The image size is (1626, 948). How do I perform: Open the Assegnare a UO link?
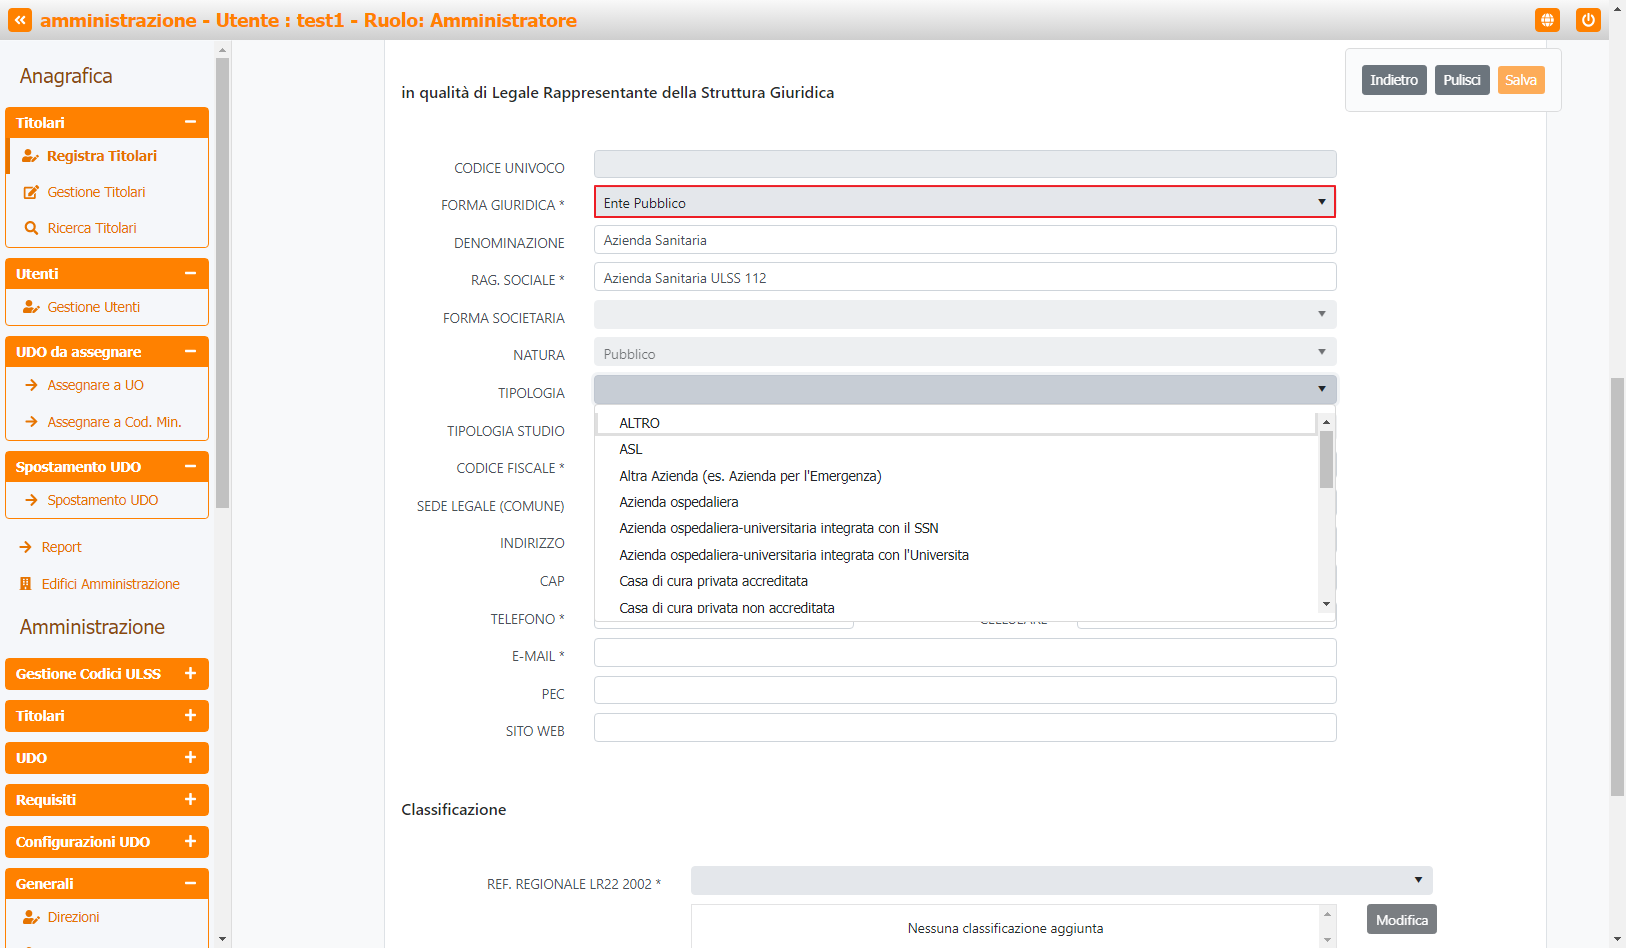(95, 385)
